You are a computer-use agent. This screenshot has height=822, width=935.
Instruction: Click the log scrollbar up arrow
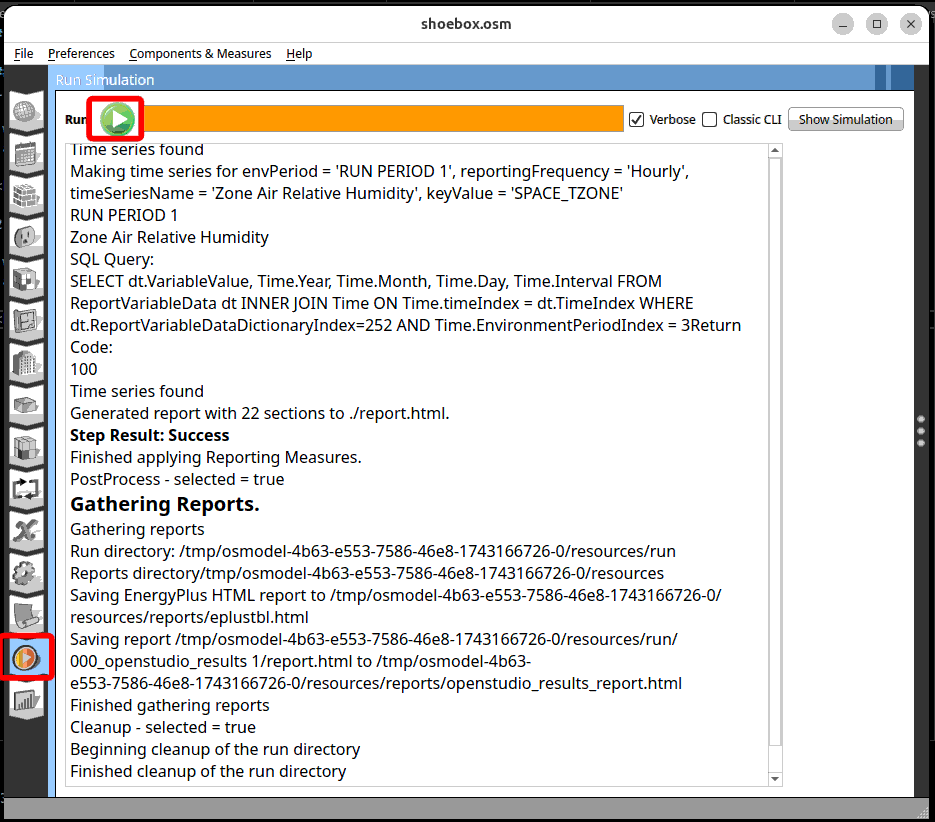coord(775,151)
